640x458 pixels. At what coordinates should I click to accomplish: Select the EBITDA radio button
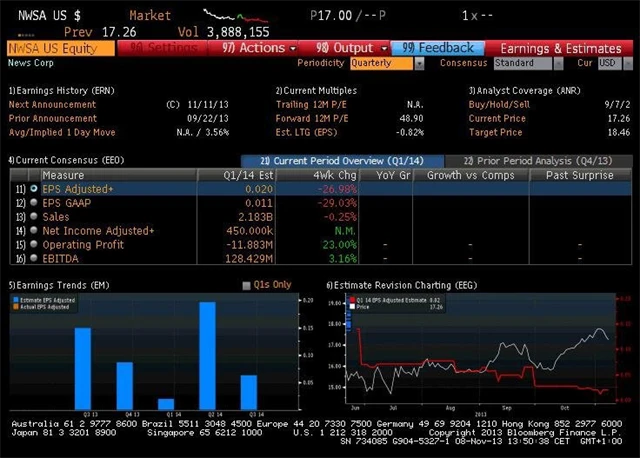coord(34,258)
